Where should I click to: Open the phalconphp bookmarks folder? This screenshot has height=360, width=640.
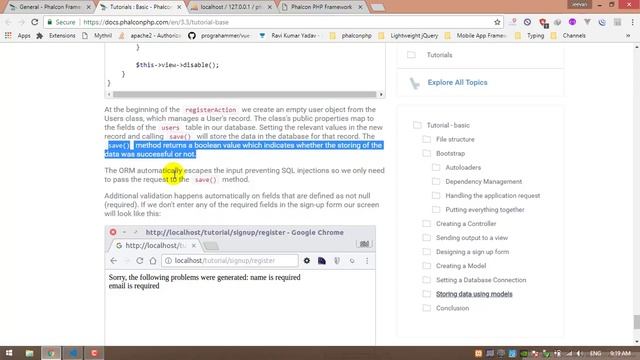click(x=351, y=36)
